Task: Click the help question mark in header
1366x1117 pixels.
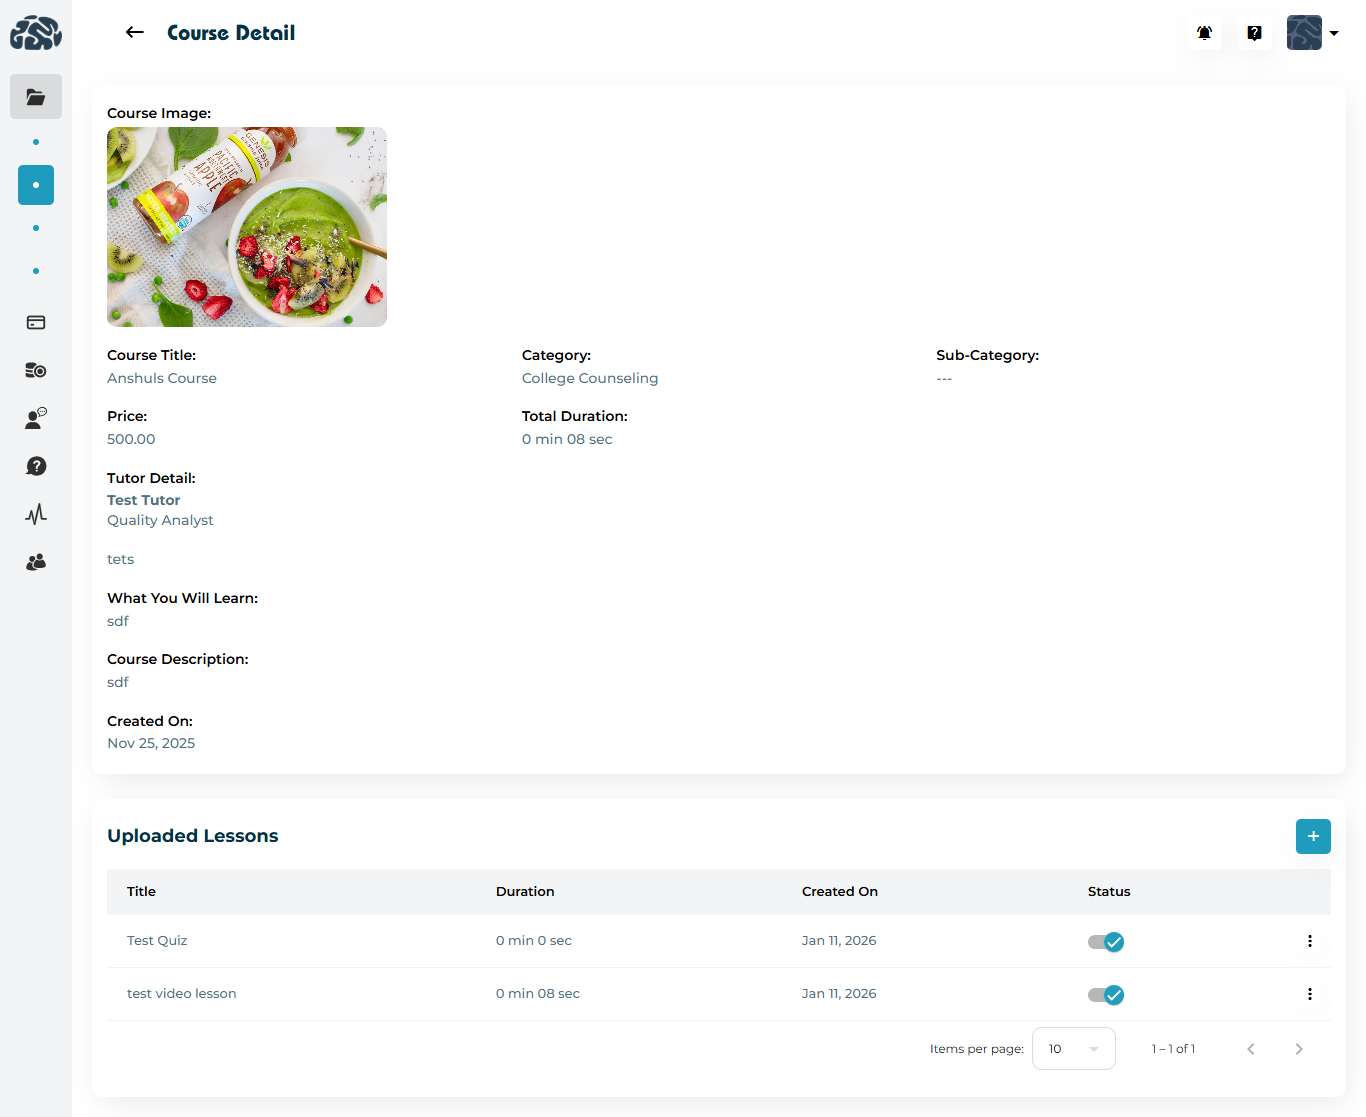Action: 1254,33
